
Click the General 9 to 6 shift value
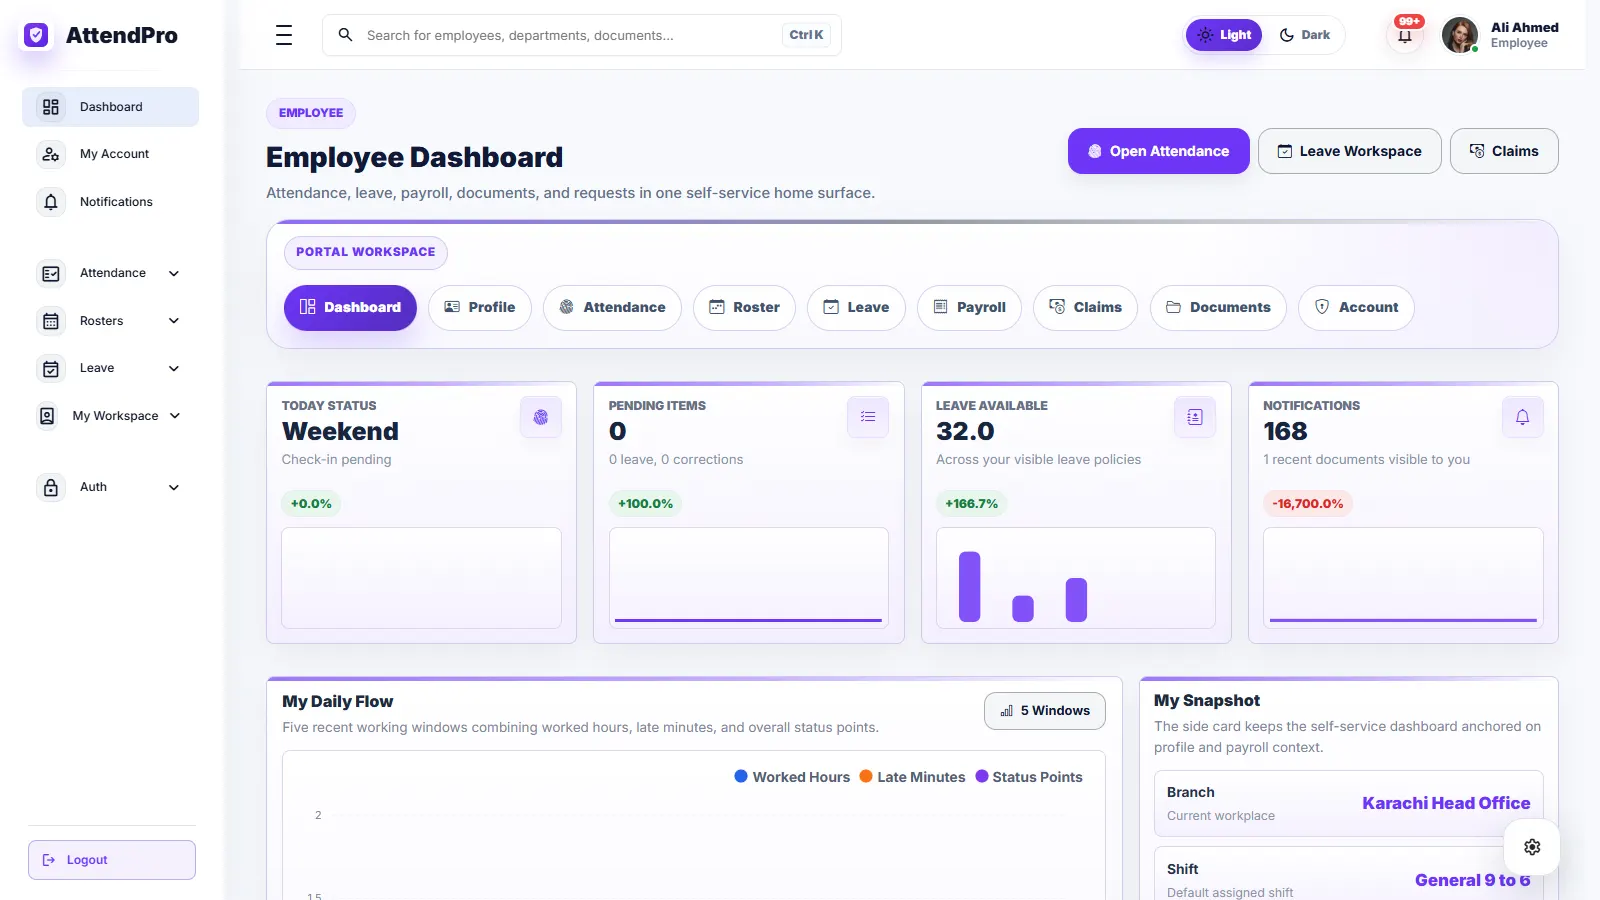point(1472,880)
